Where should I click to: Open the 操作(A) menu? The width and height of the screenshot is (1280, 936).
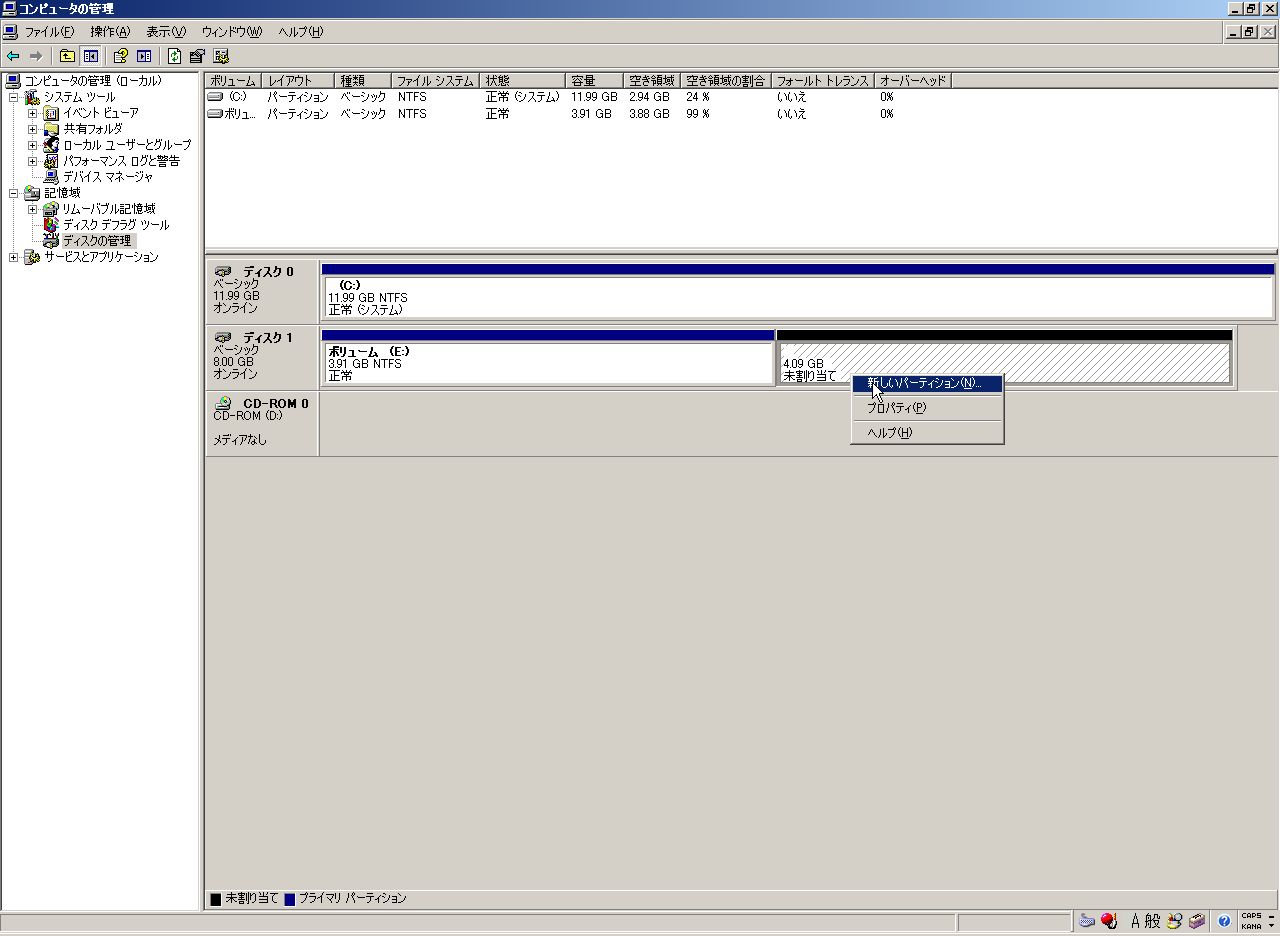[110, 32]
